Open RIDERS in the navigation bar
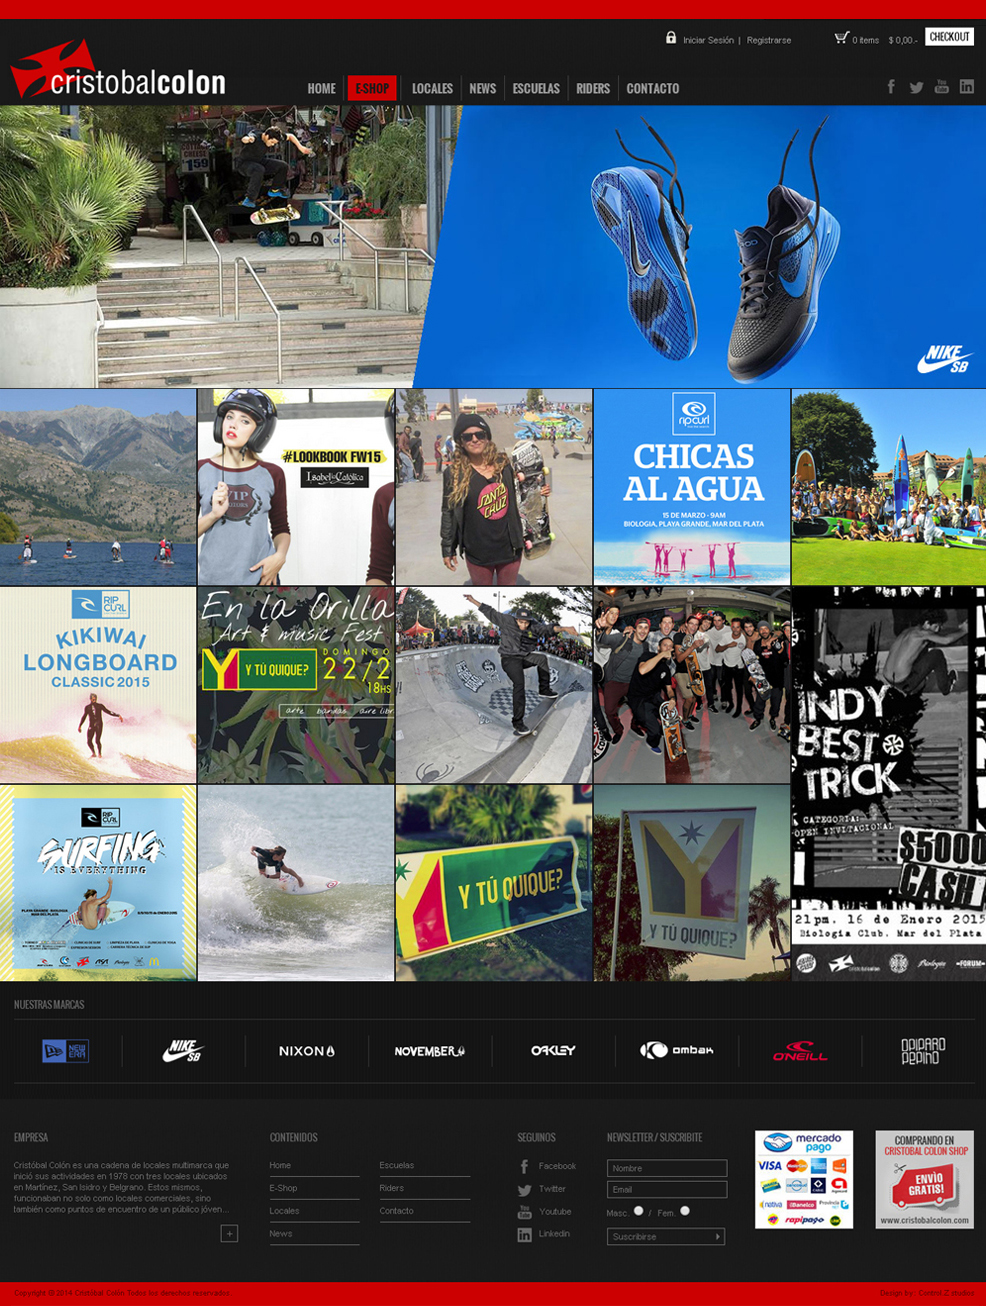Viewport: 986px width, 1306px height. pos(593,88)
